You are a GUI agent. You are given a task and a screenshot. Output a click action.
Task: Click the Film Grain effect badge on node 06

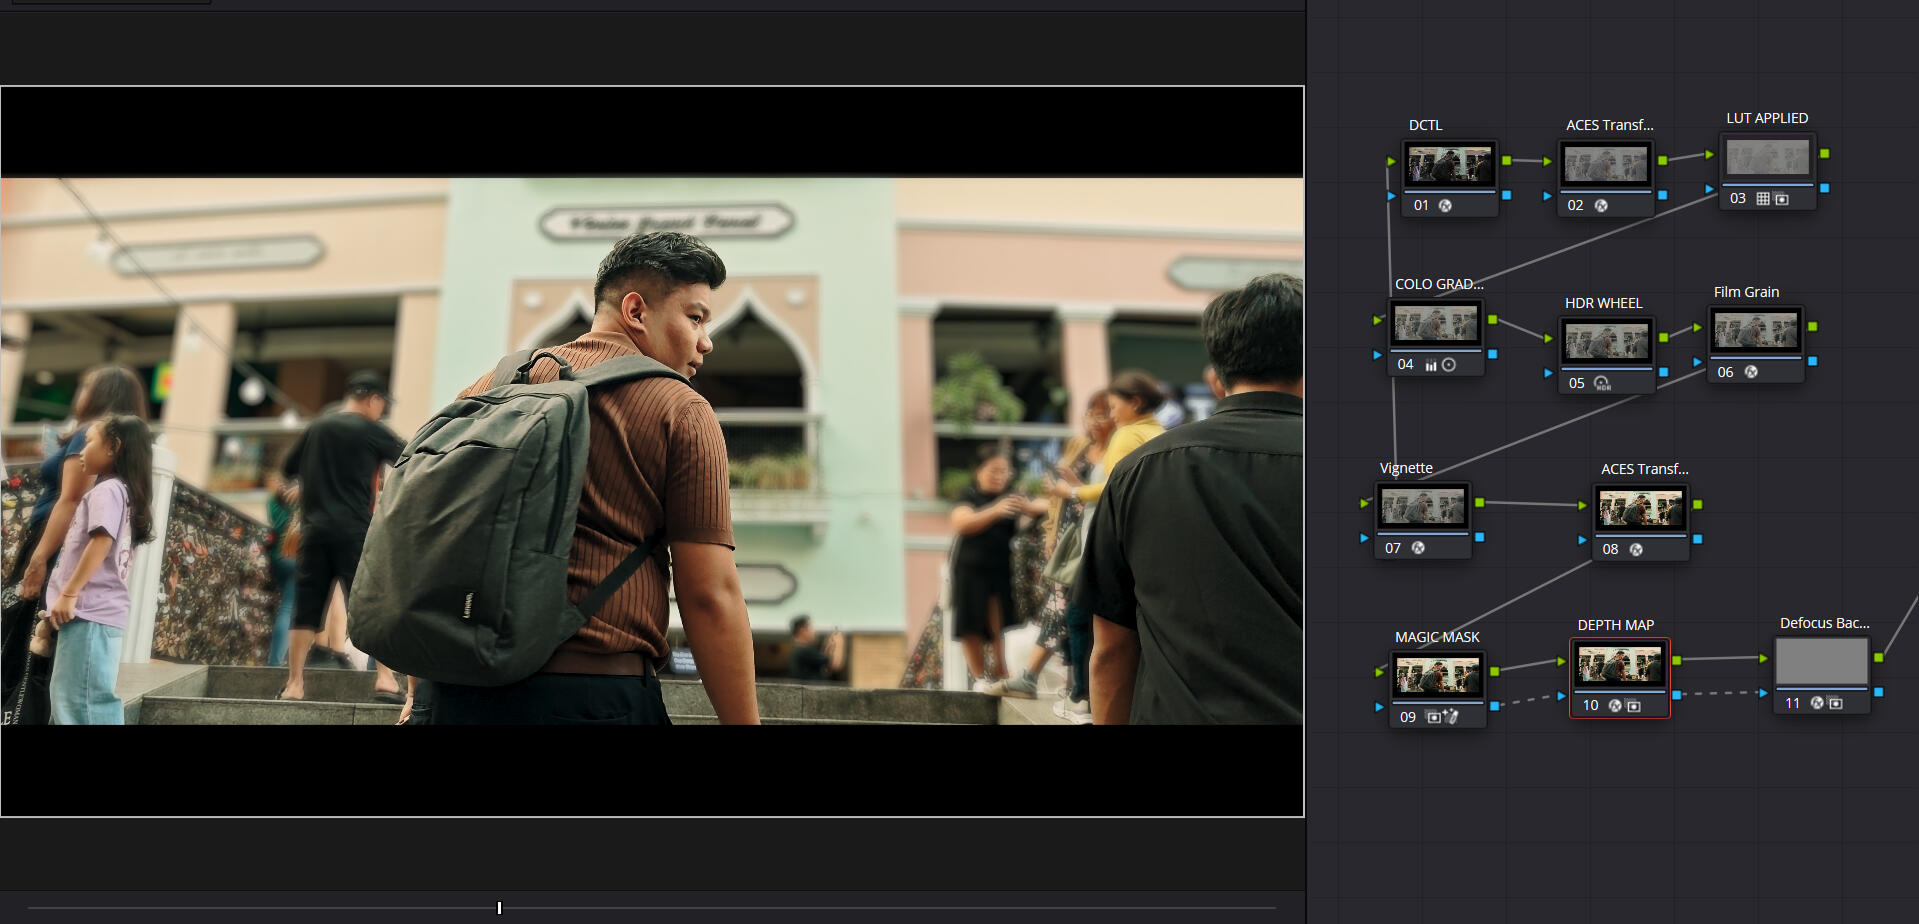1750,372
